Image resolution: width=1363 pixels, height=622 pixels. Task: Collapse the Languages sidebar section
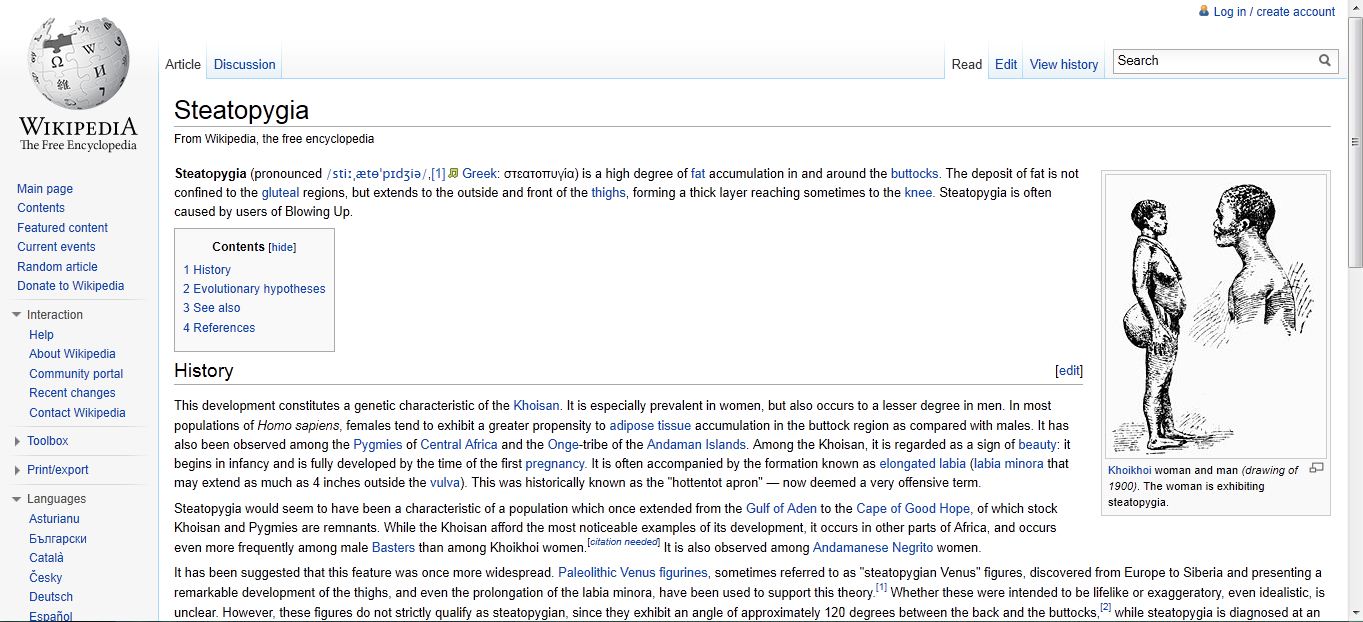[17, 499]
